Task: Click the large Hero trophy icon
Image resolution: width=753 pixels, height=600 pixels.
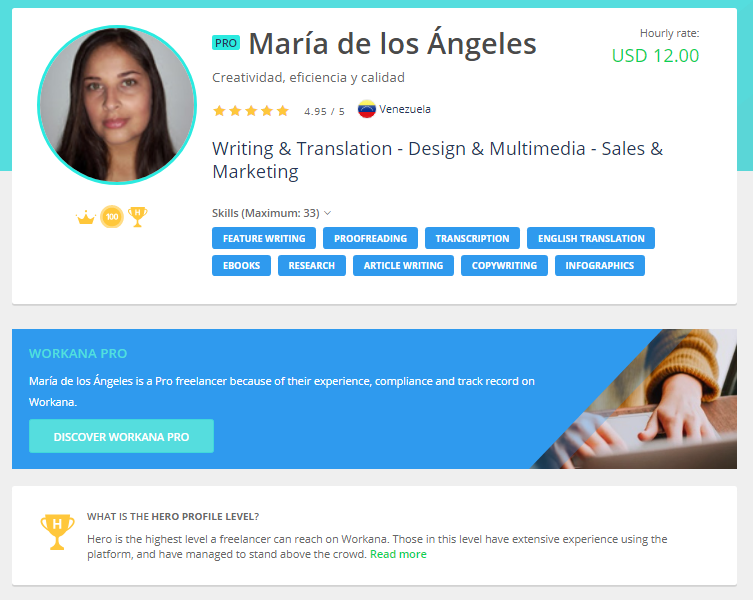Action: (57, 532)
